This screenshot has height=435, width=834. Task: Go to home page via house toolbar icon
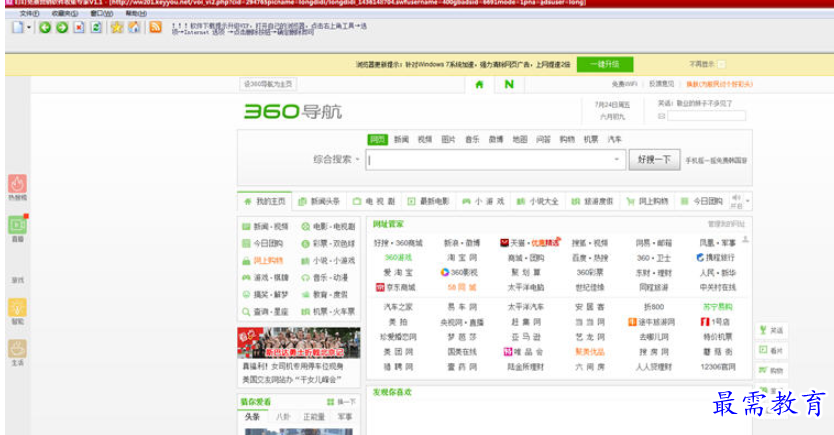[x=134, y=28]
